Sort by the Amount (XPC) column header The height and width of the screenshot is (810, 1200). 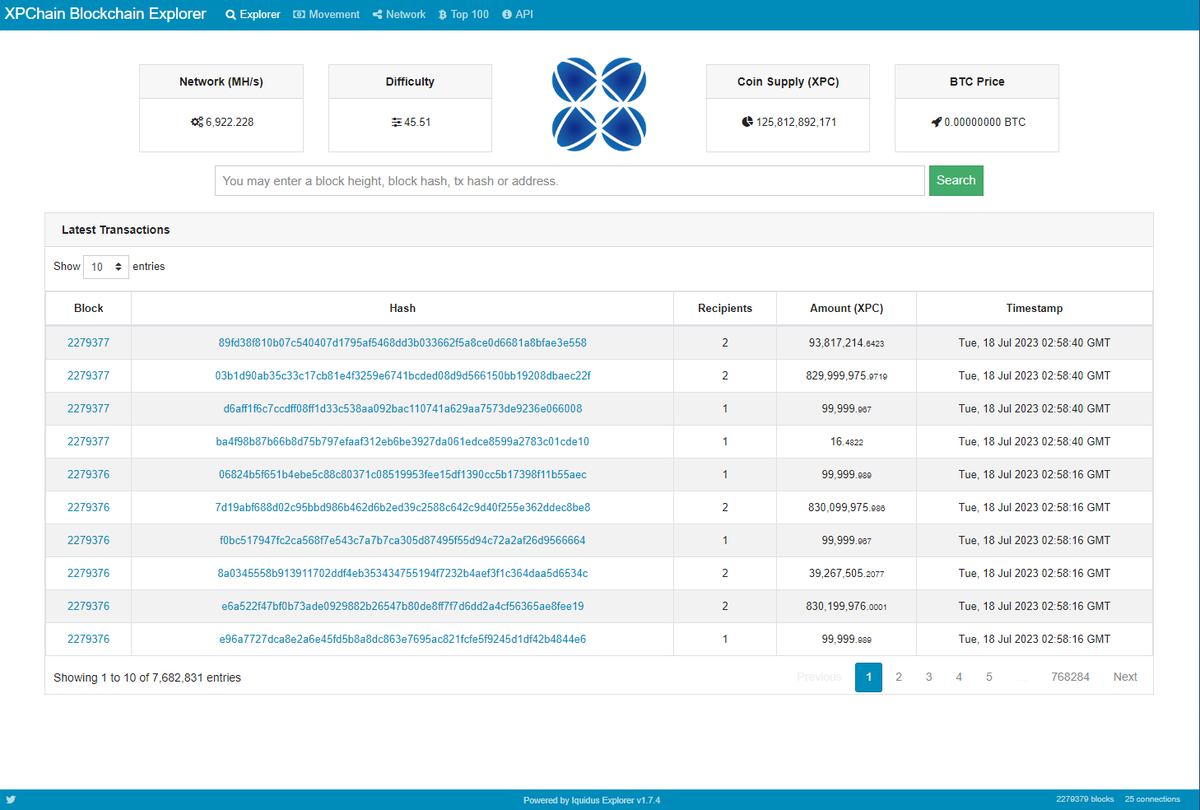846,308
